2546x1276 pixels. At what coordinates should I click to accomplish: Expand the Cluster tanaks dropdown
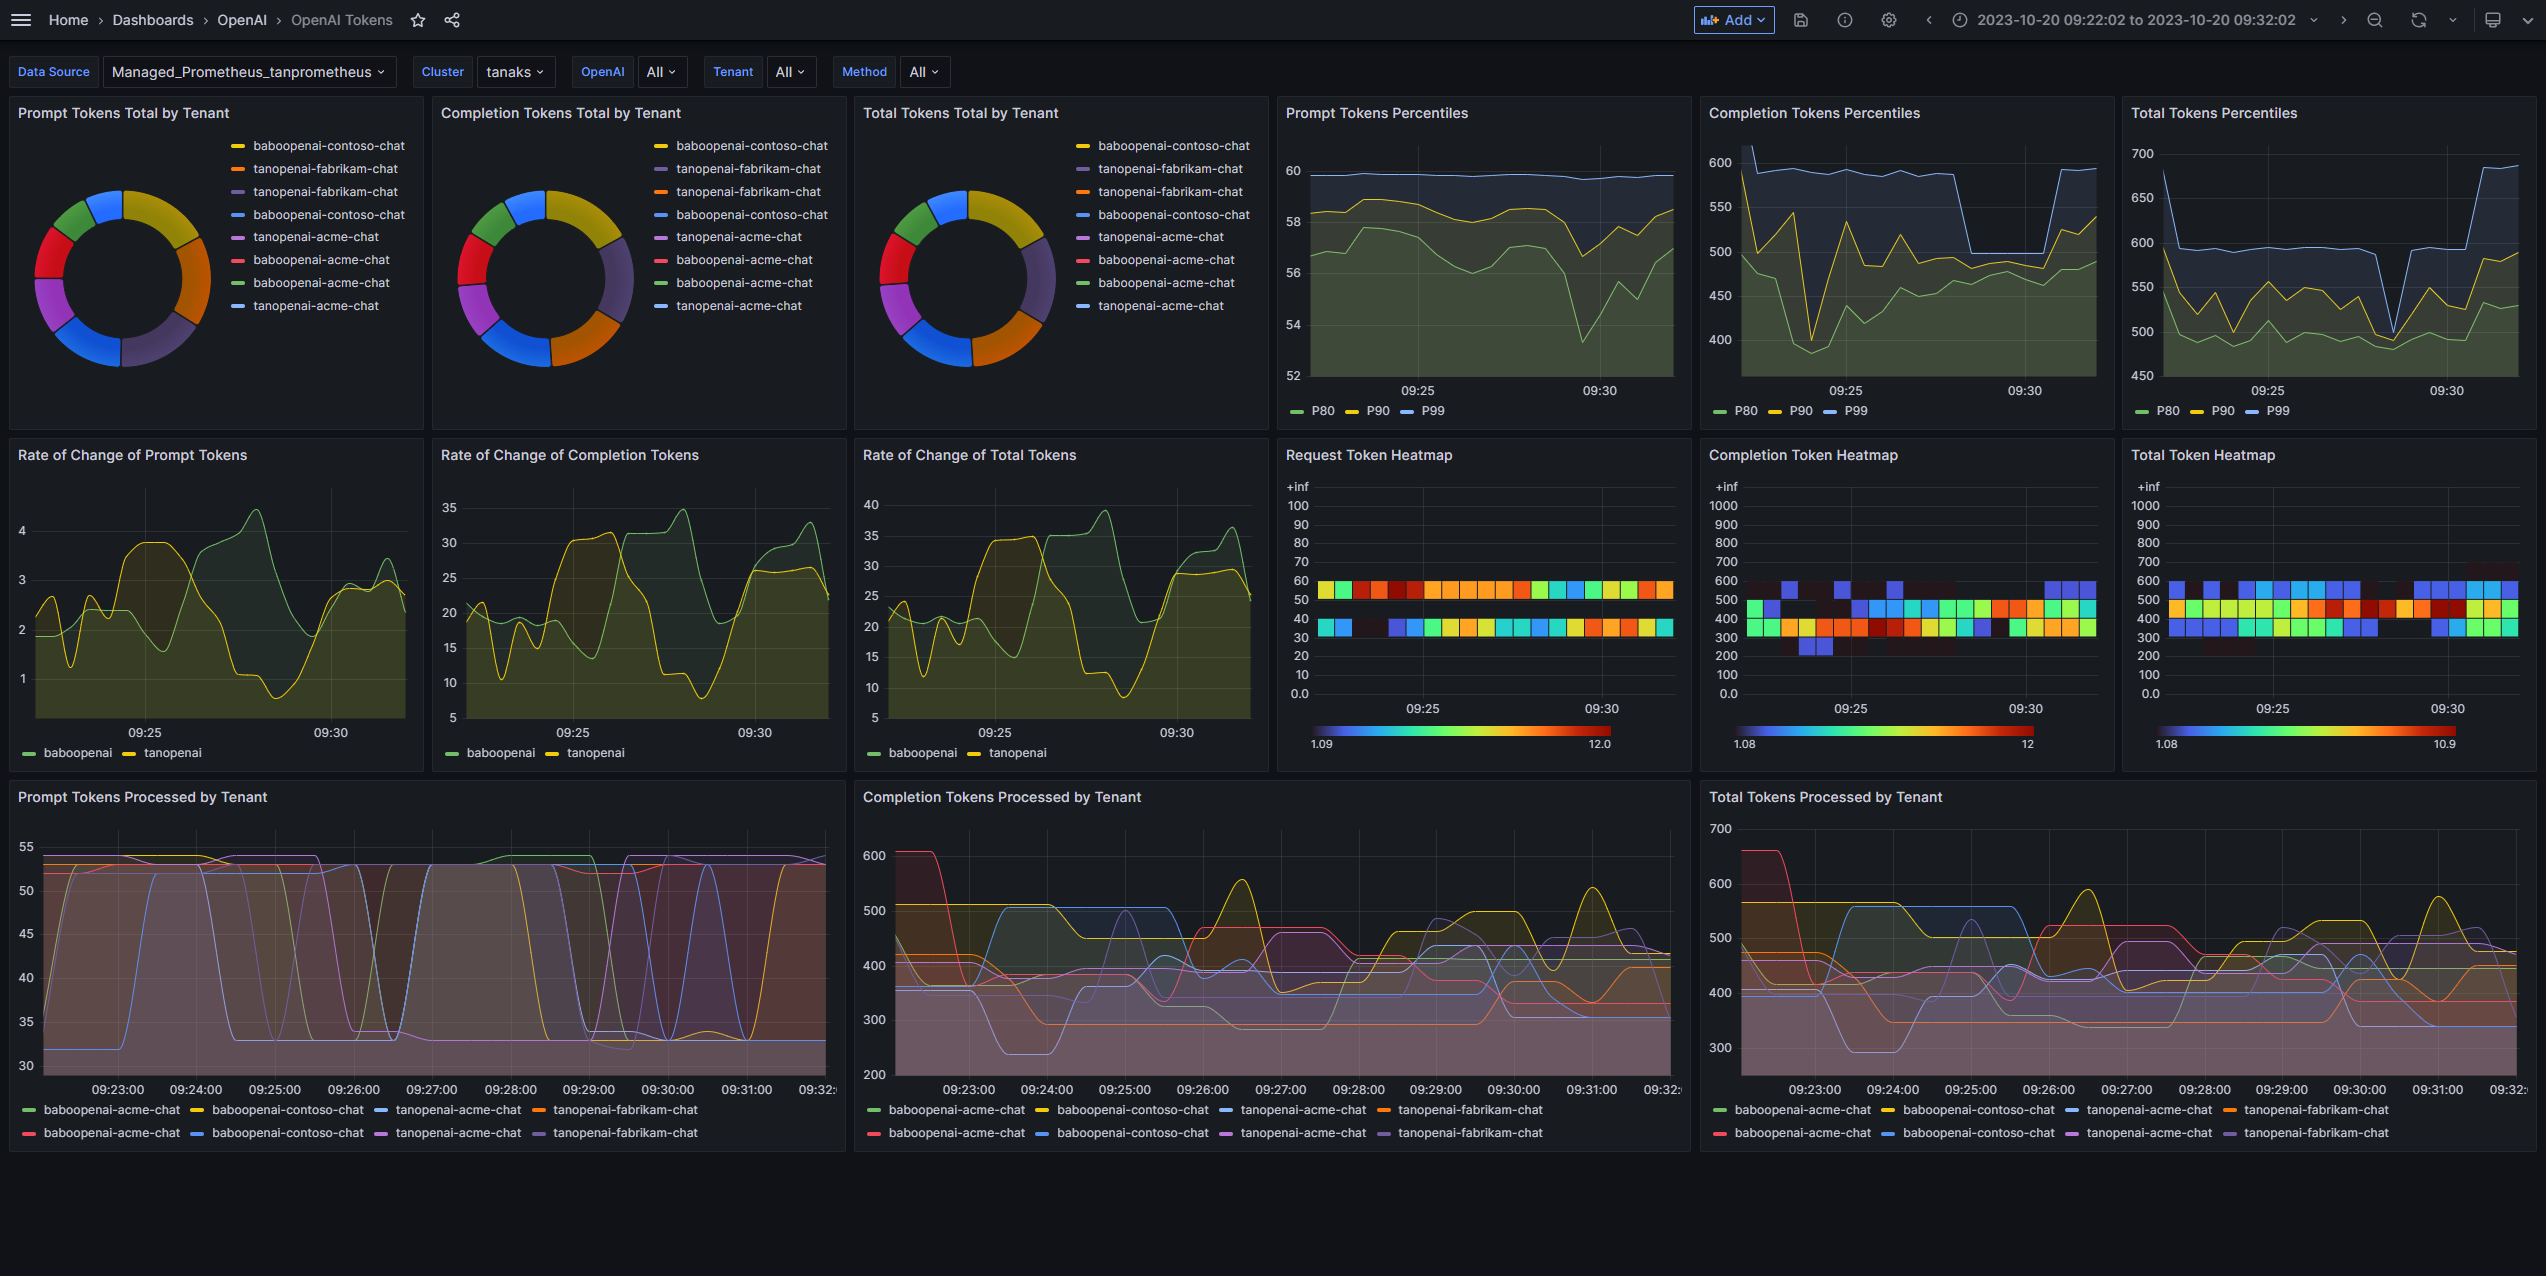pos(515,72)
